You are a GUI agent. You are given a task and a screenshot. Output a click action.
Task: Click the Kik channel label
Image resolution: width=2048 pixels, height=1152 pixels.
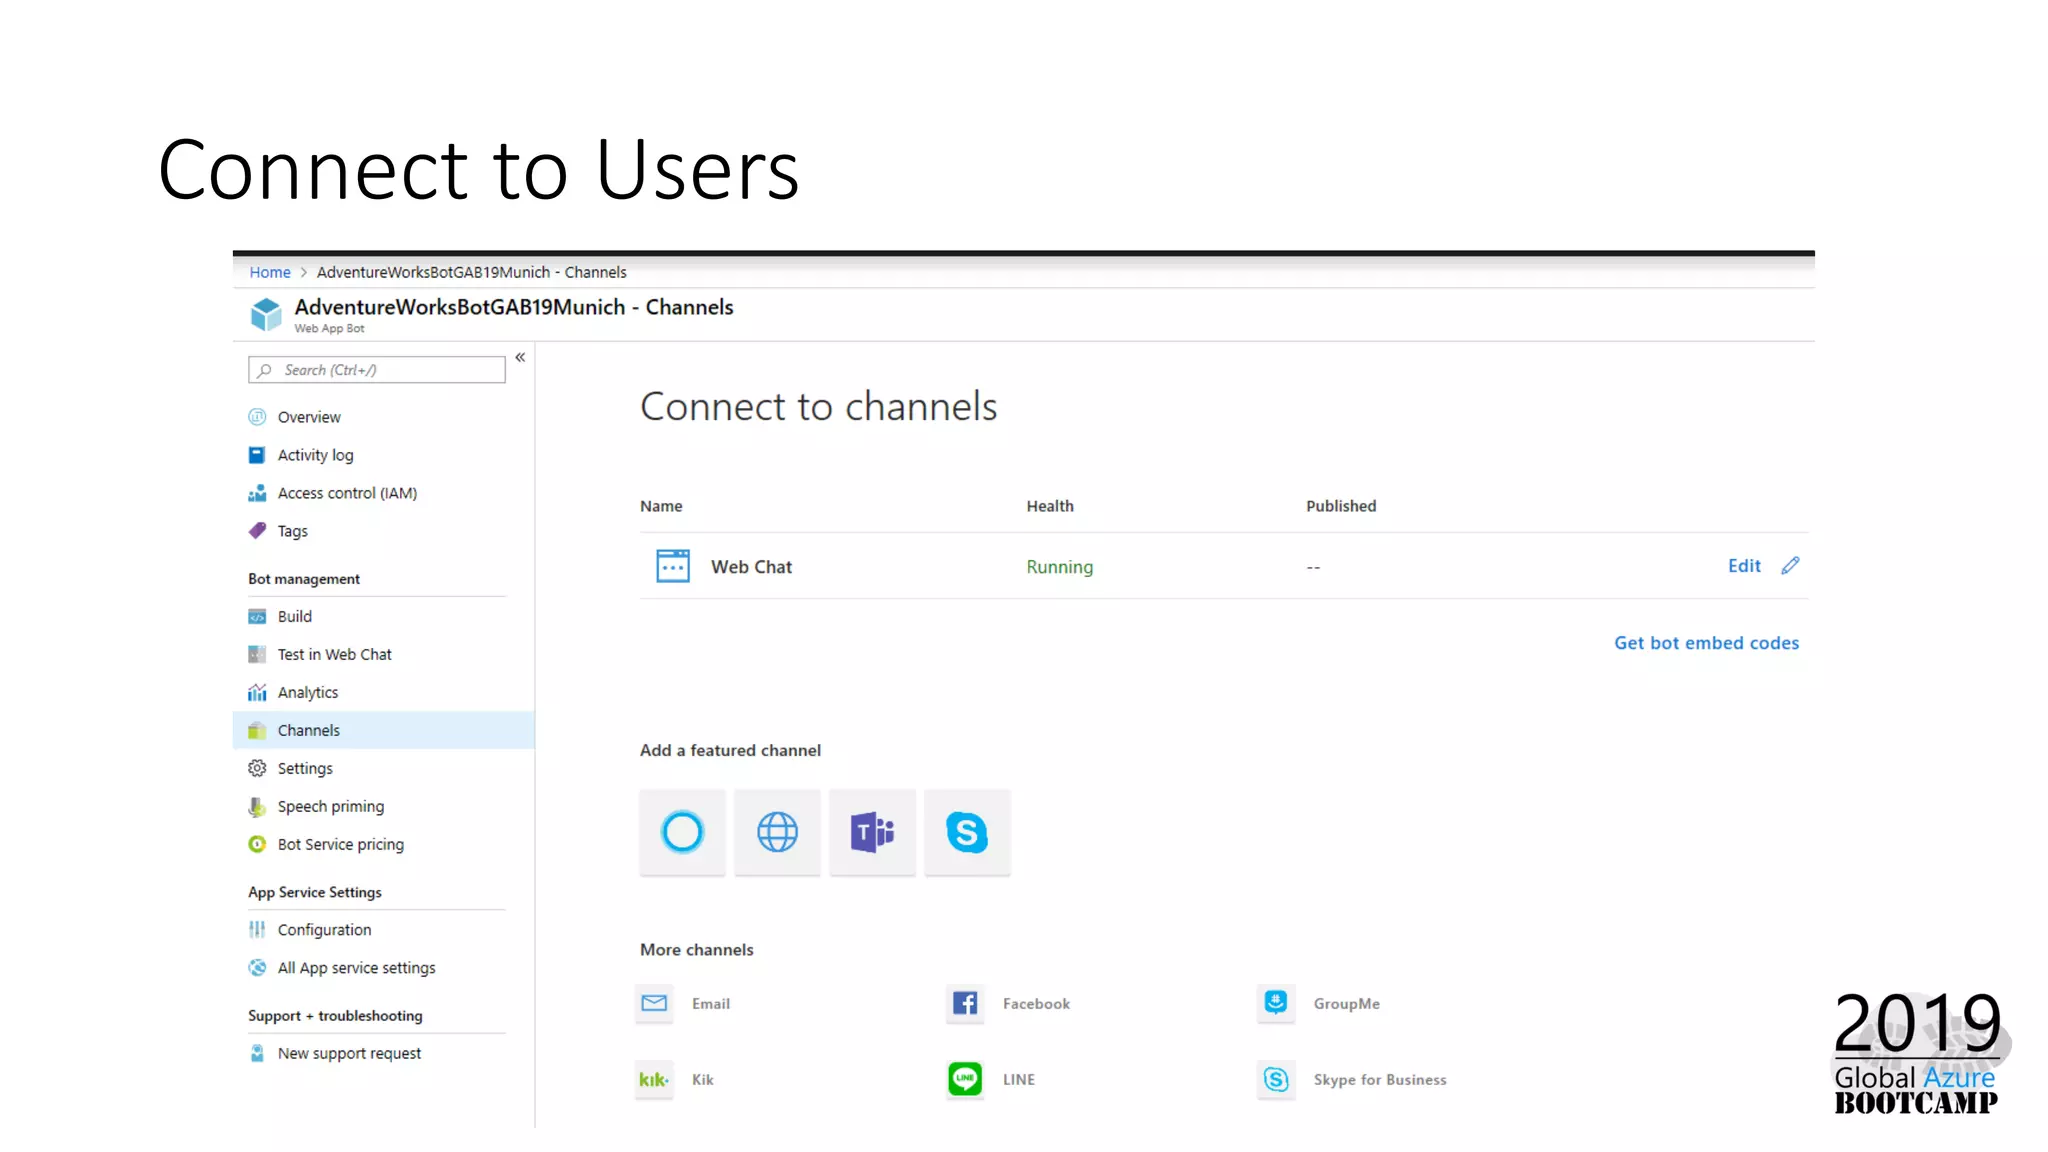coord(703,1079)
